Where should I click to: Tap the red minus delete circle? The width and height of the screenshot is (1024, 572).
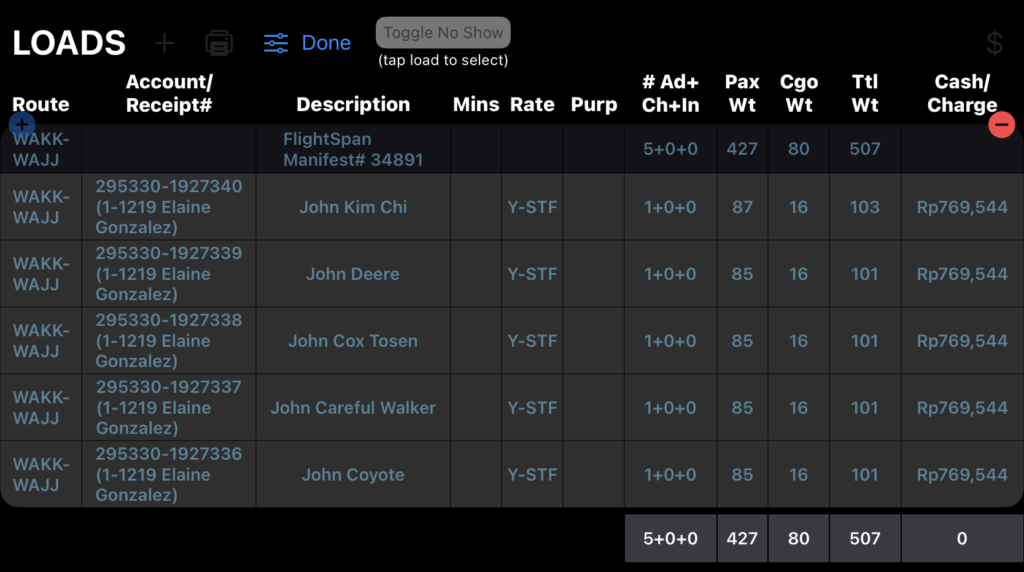tap(1001, 125)
